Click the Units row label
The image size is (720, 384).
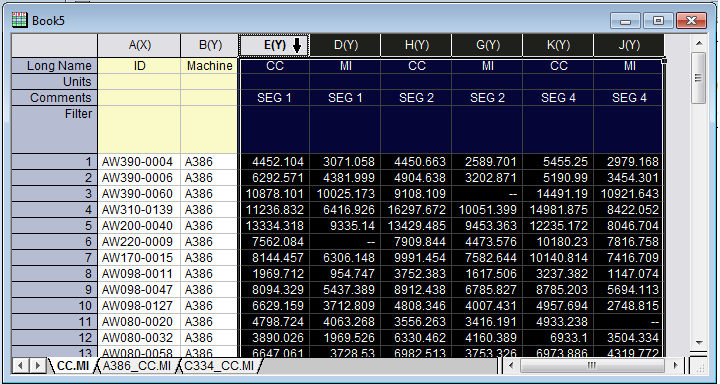[x=54, y=82]
